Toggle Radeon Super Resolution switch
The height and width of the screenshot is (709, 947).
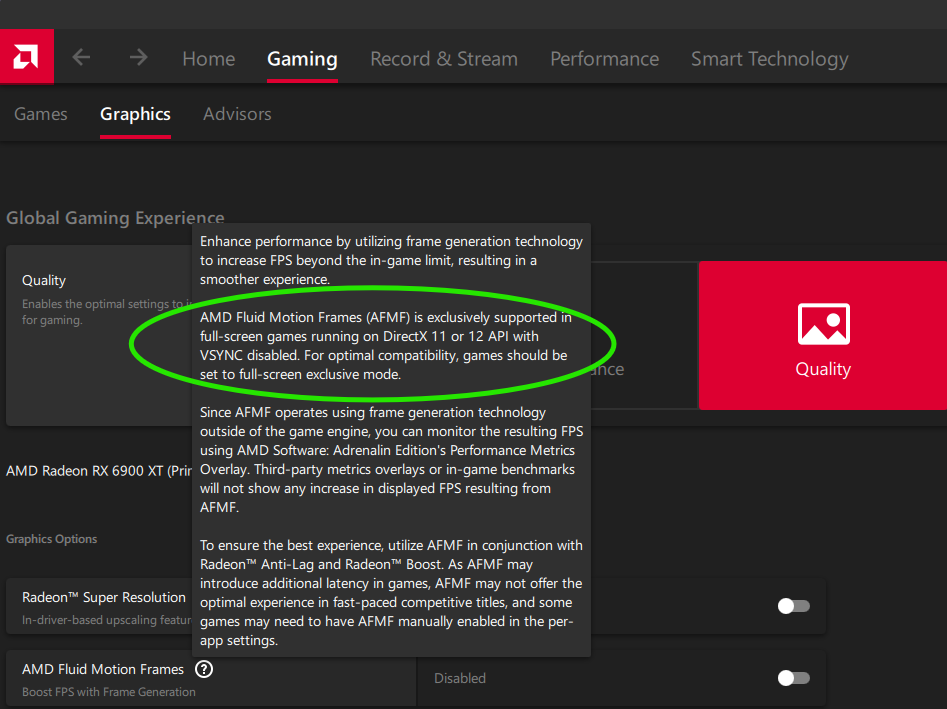click(794, 606)
